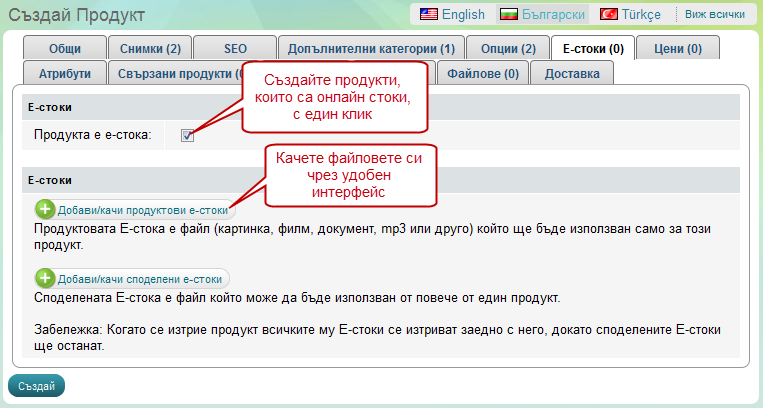This screenshot has height=408, width=763.
Task: Open the 'Виж всички' languages list
Action: click(715, 14)
